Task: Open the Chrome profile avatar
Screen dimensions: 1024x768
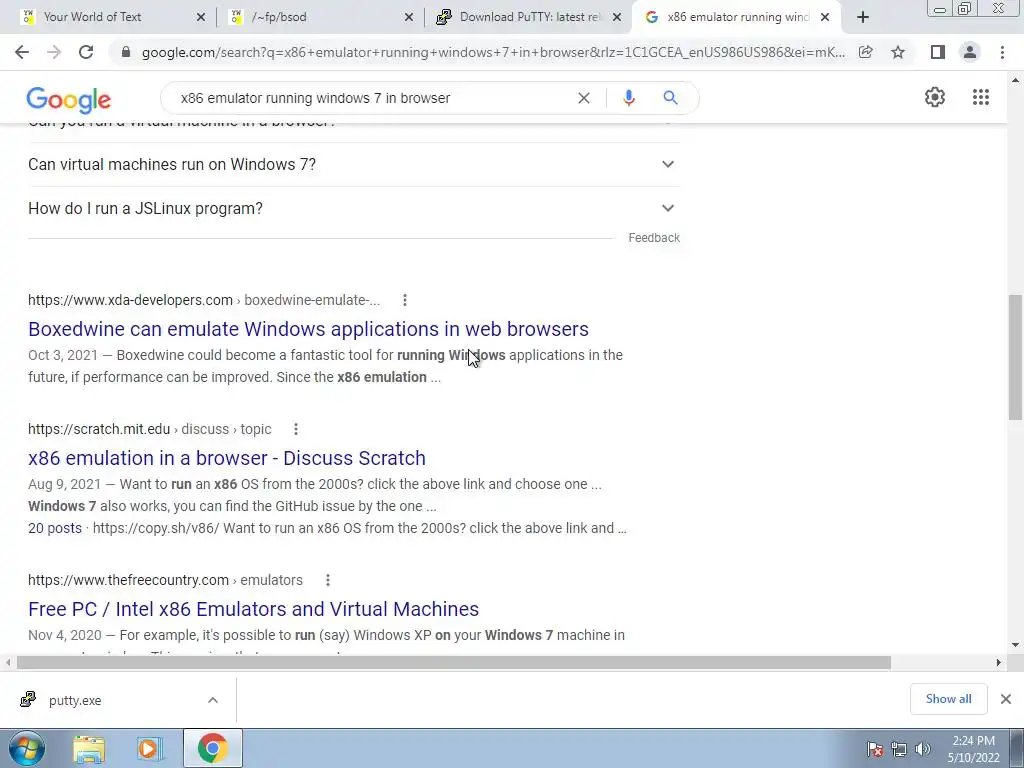Action: click(970, 52)
